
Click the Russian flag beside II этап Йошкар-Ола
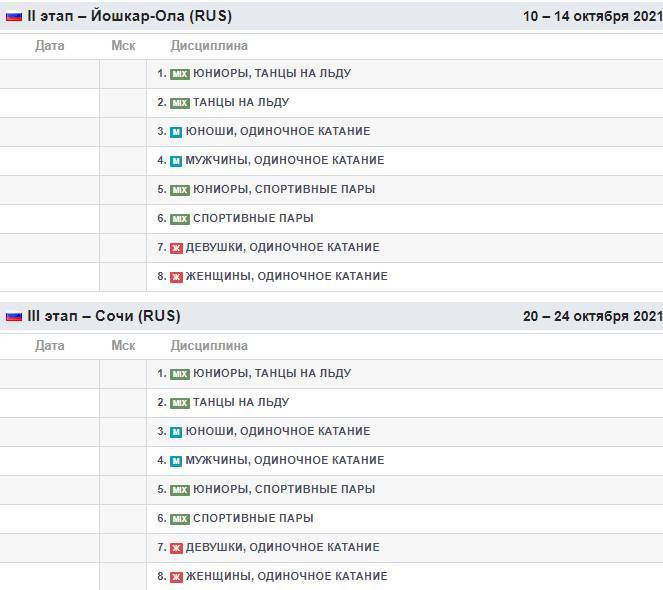click(x=14, y=16)
